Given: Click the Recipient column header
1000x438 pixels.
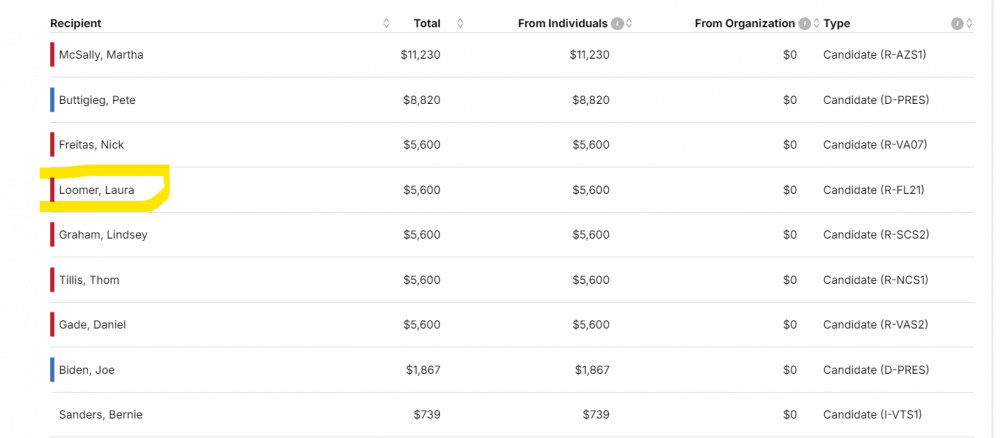Looking at the screenshot, I should tap(76, 23).
